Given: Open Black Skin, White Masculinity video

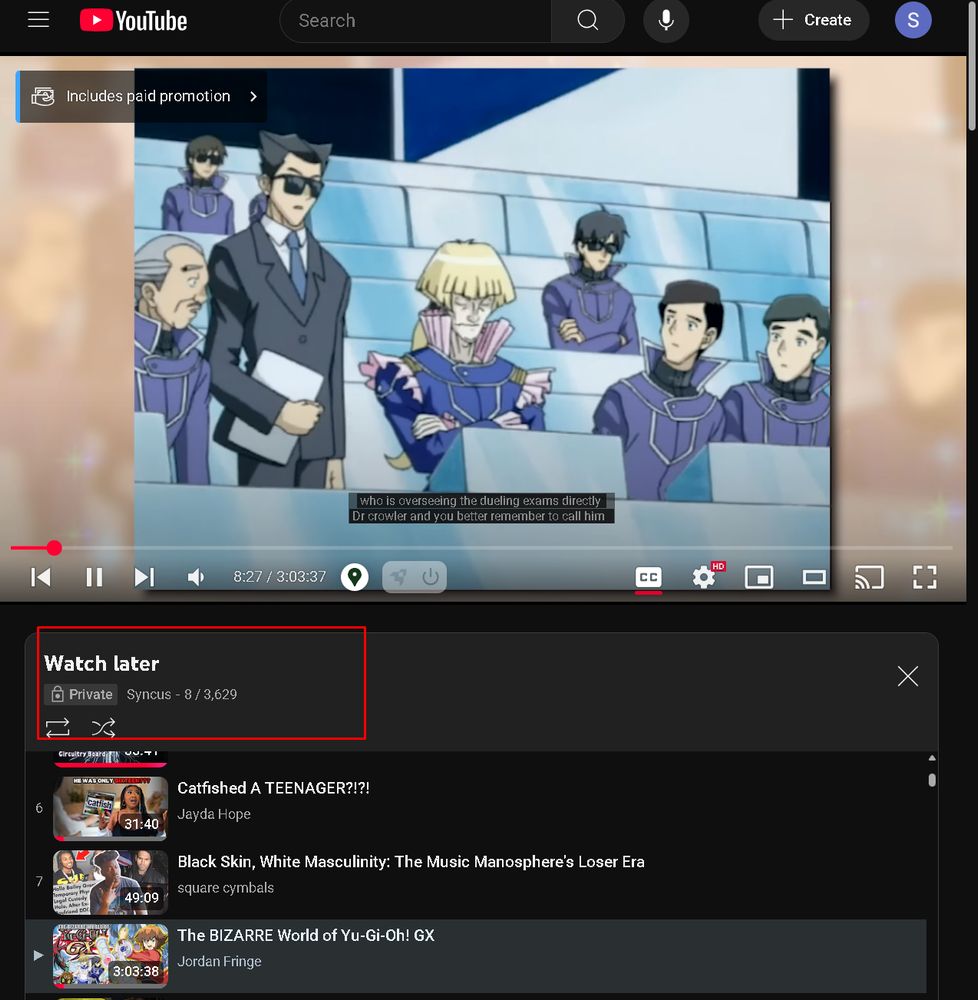Looking at the screenshot, I should [411, 862].
